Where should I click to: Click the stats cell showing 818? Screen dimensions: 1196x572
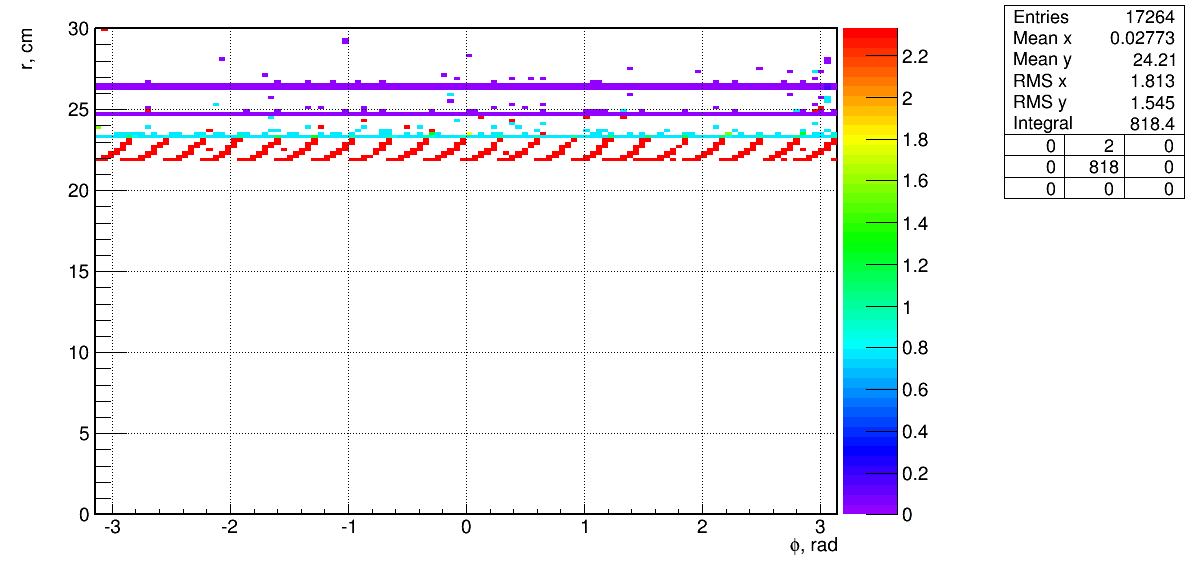tap(1104, 168)
